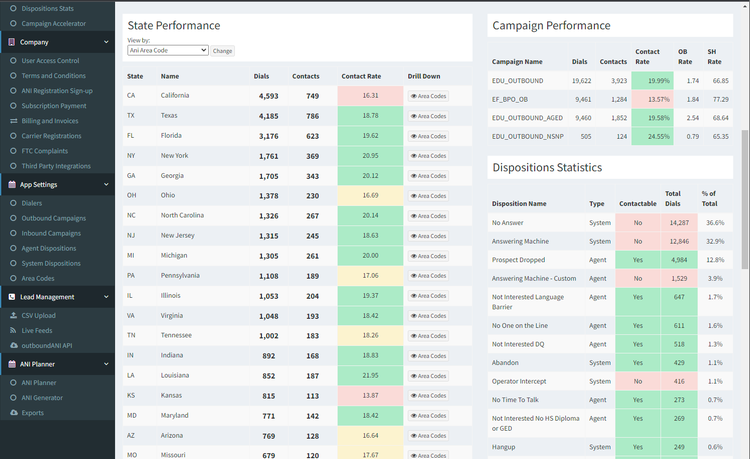Open Arizona Area Codes
The width and height of the screenshot is (750, 459).
point(429,436)
